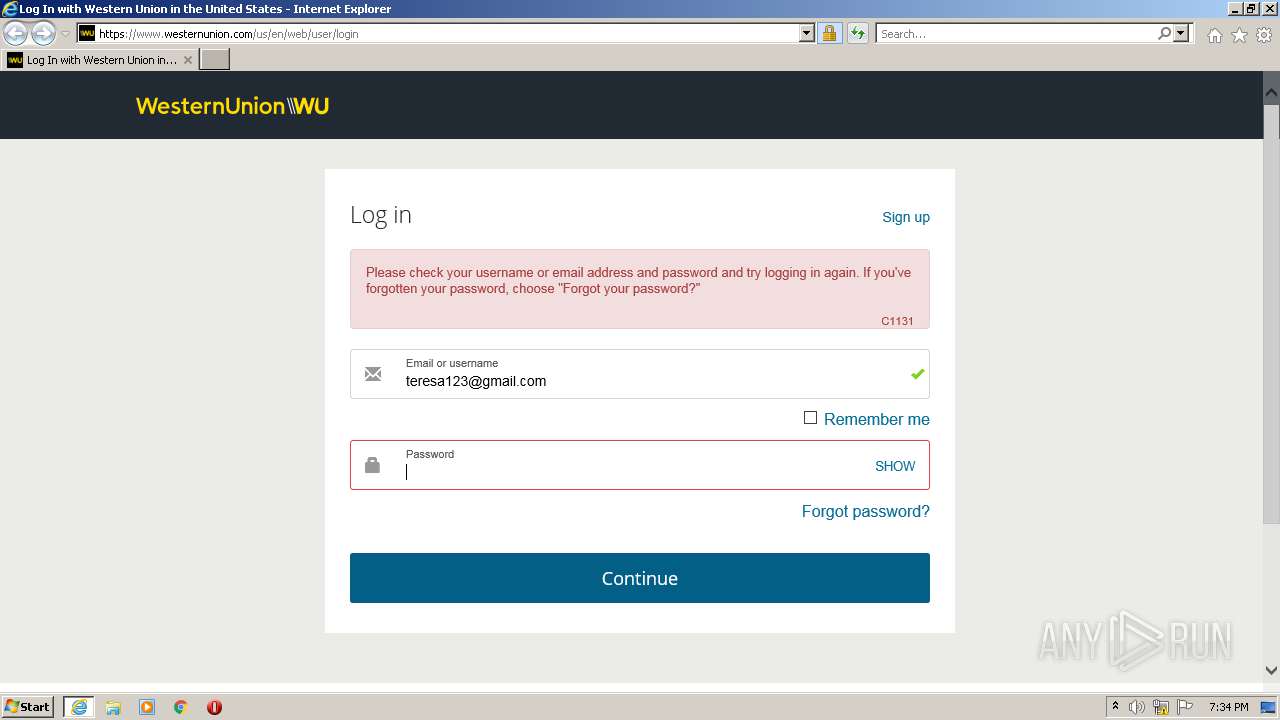1280x720 pixels.
Task: Click the security lock icon in address bar
Action: pyautogui.click(x=829, y=33)
